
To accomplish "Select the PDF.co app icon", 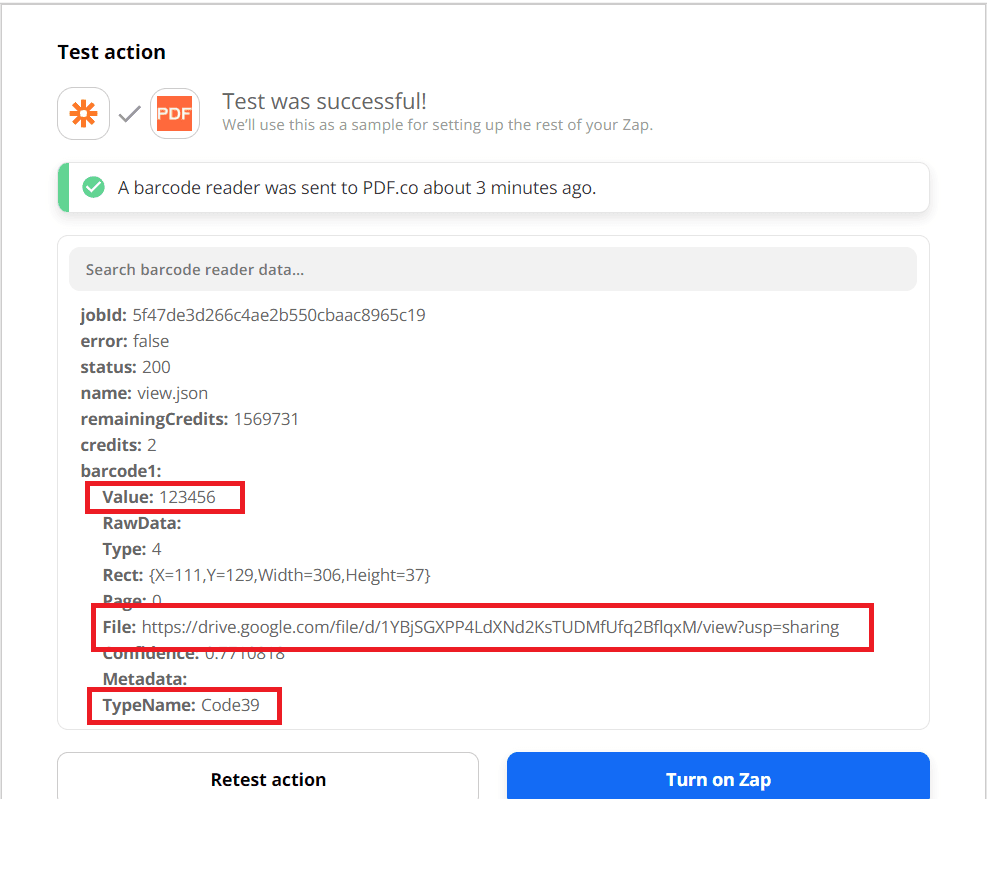I will coord(175,113).
